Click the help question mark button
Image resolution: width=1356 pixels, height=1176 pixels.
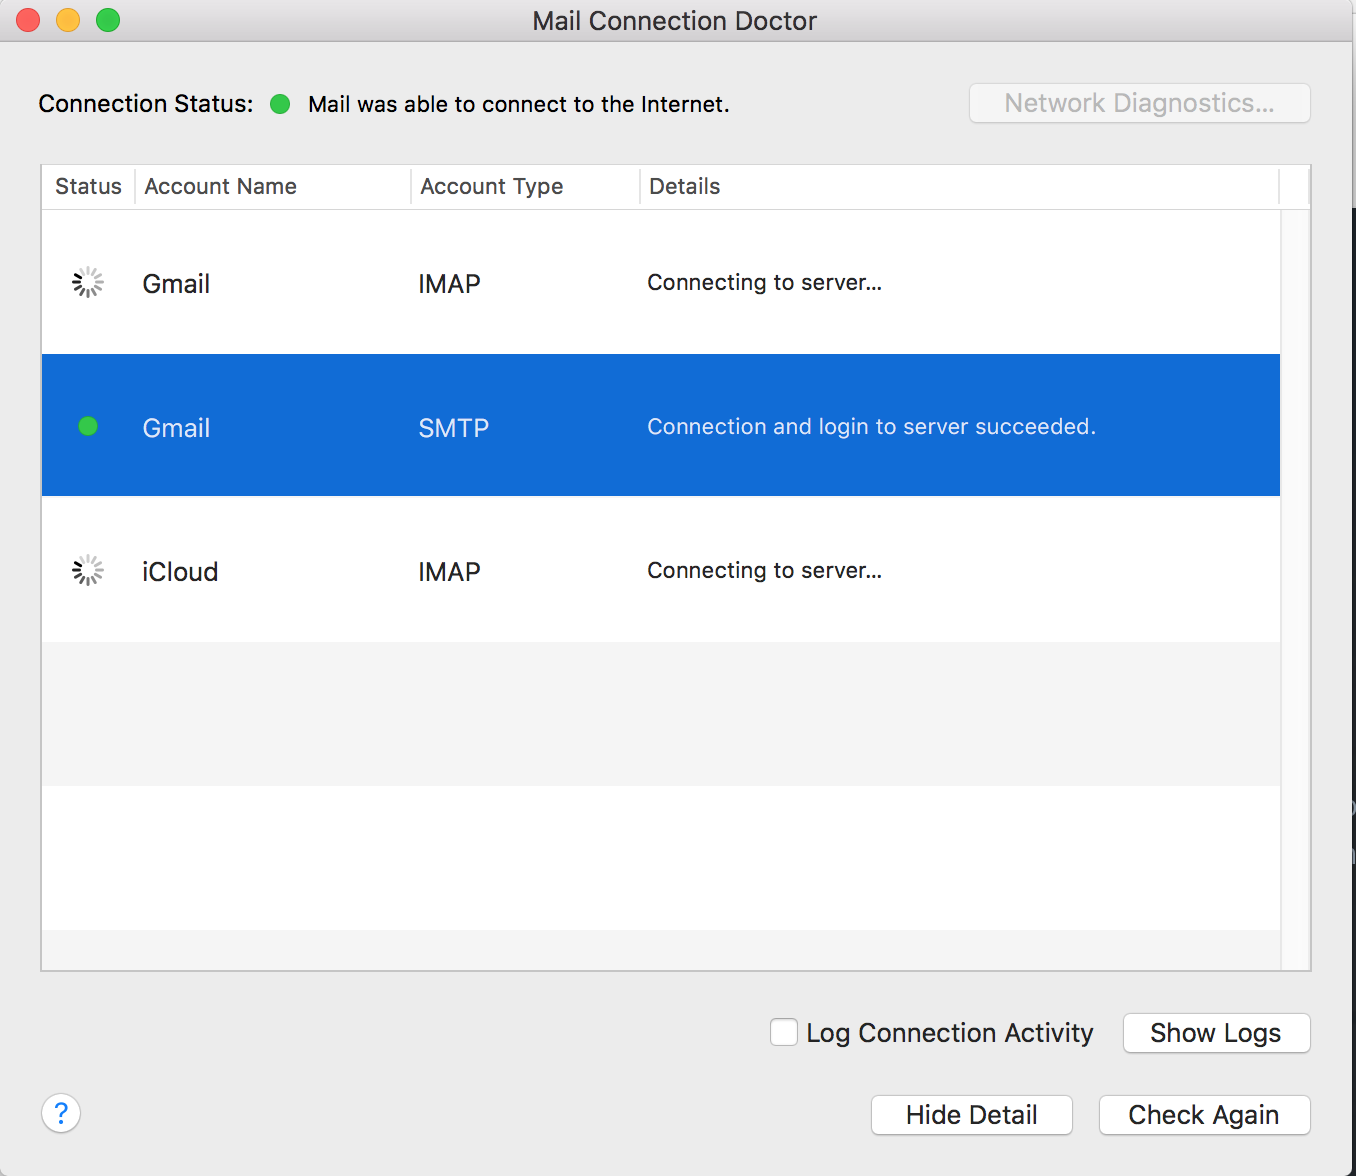point(61,1113)
